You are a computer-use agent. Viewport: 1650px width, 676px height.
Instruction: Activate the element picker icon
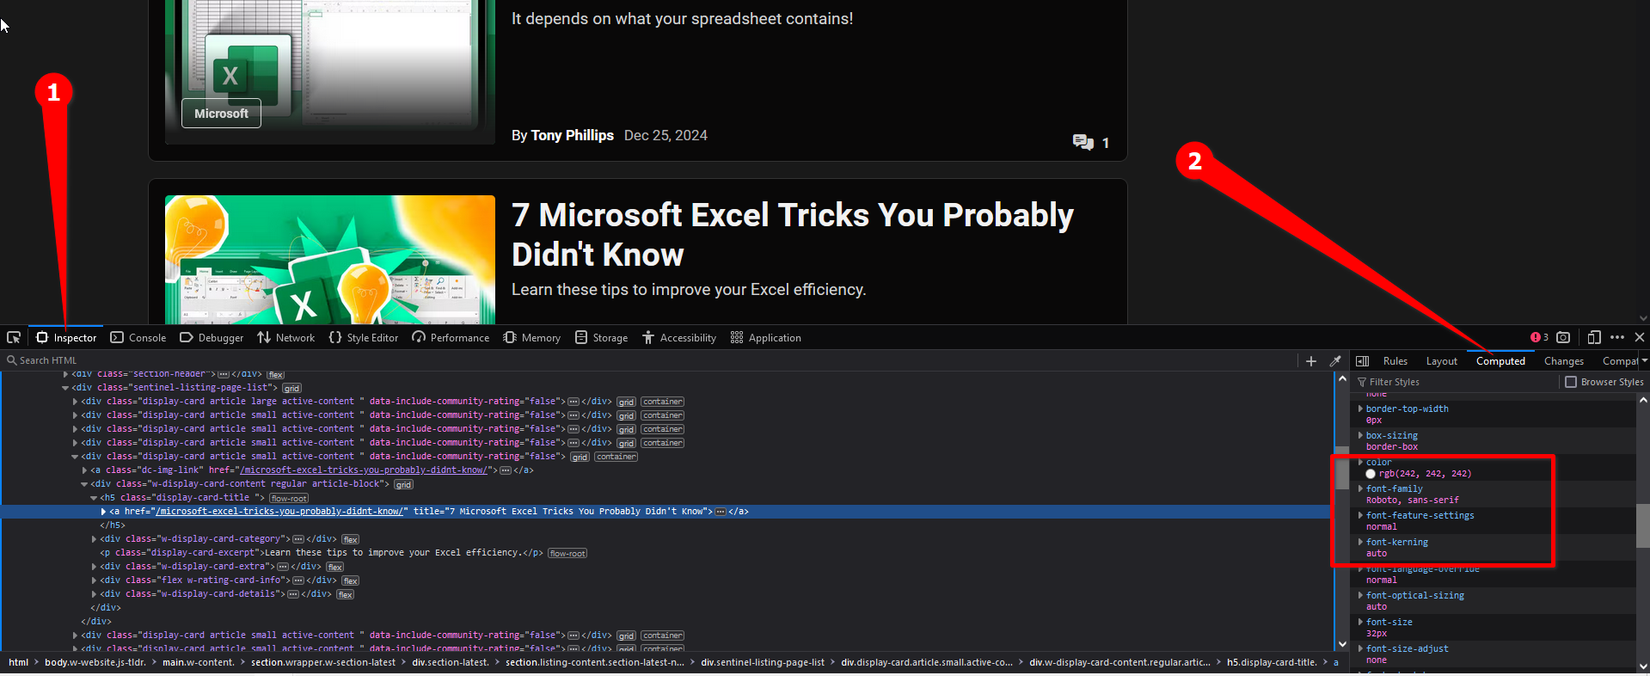click(14, 338)
